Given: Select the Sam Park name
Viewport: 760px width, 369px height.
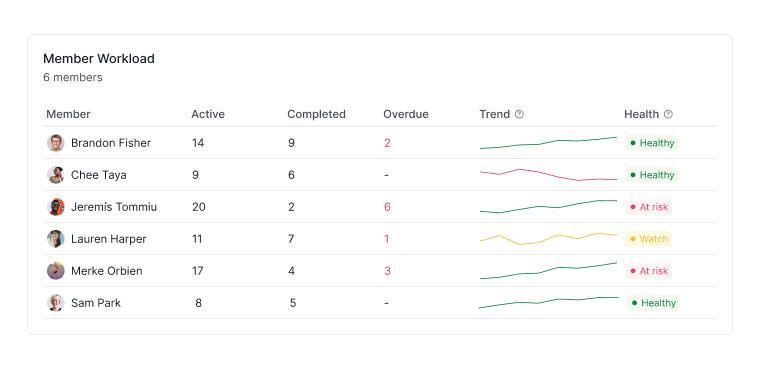Looking at the screenshot, I should click(96, 303).
